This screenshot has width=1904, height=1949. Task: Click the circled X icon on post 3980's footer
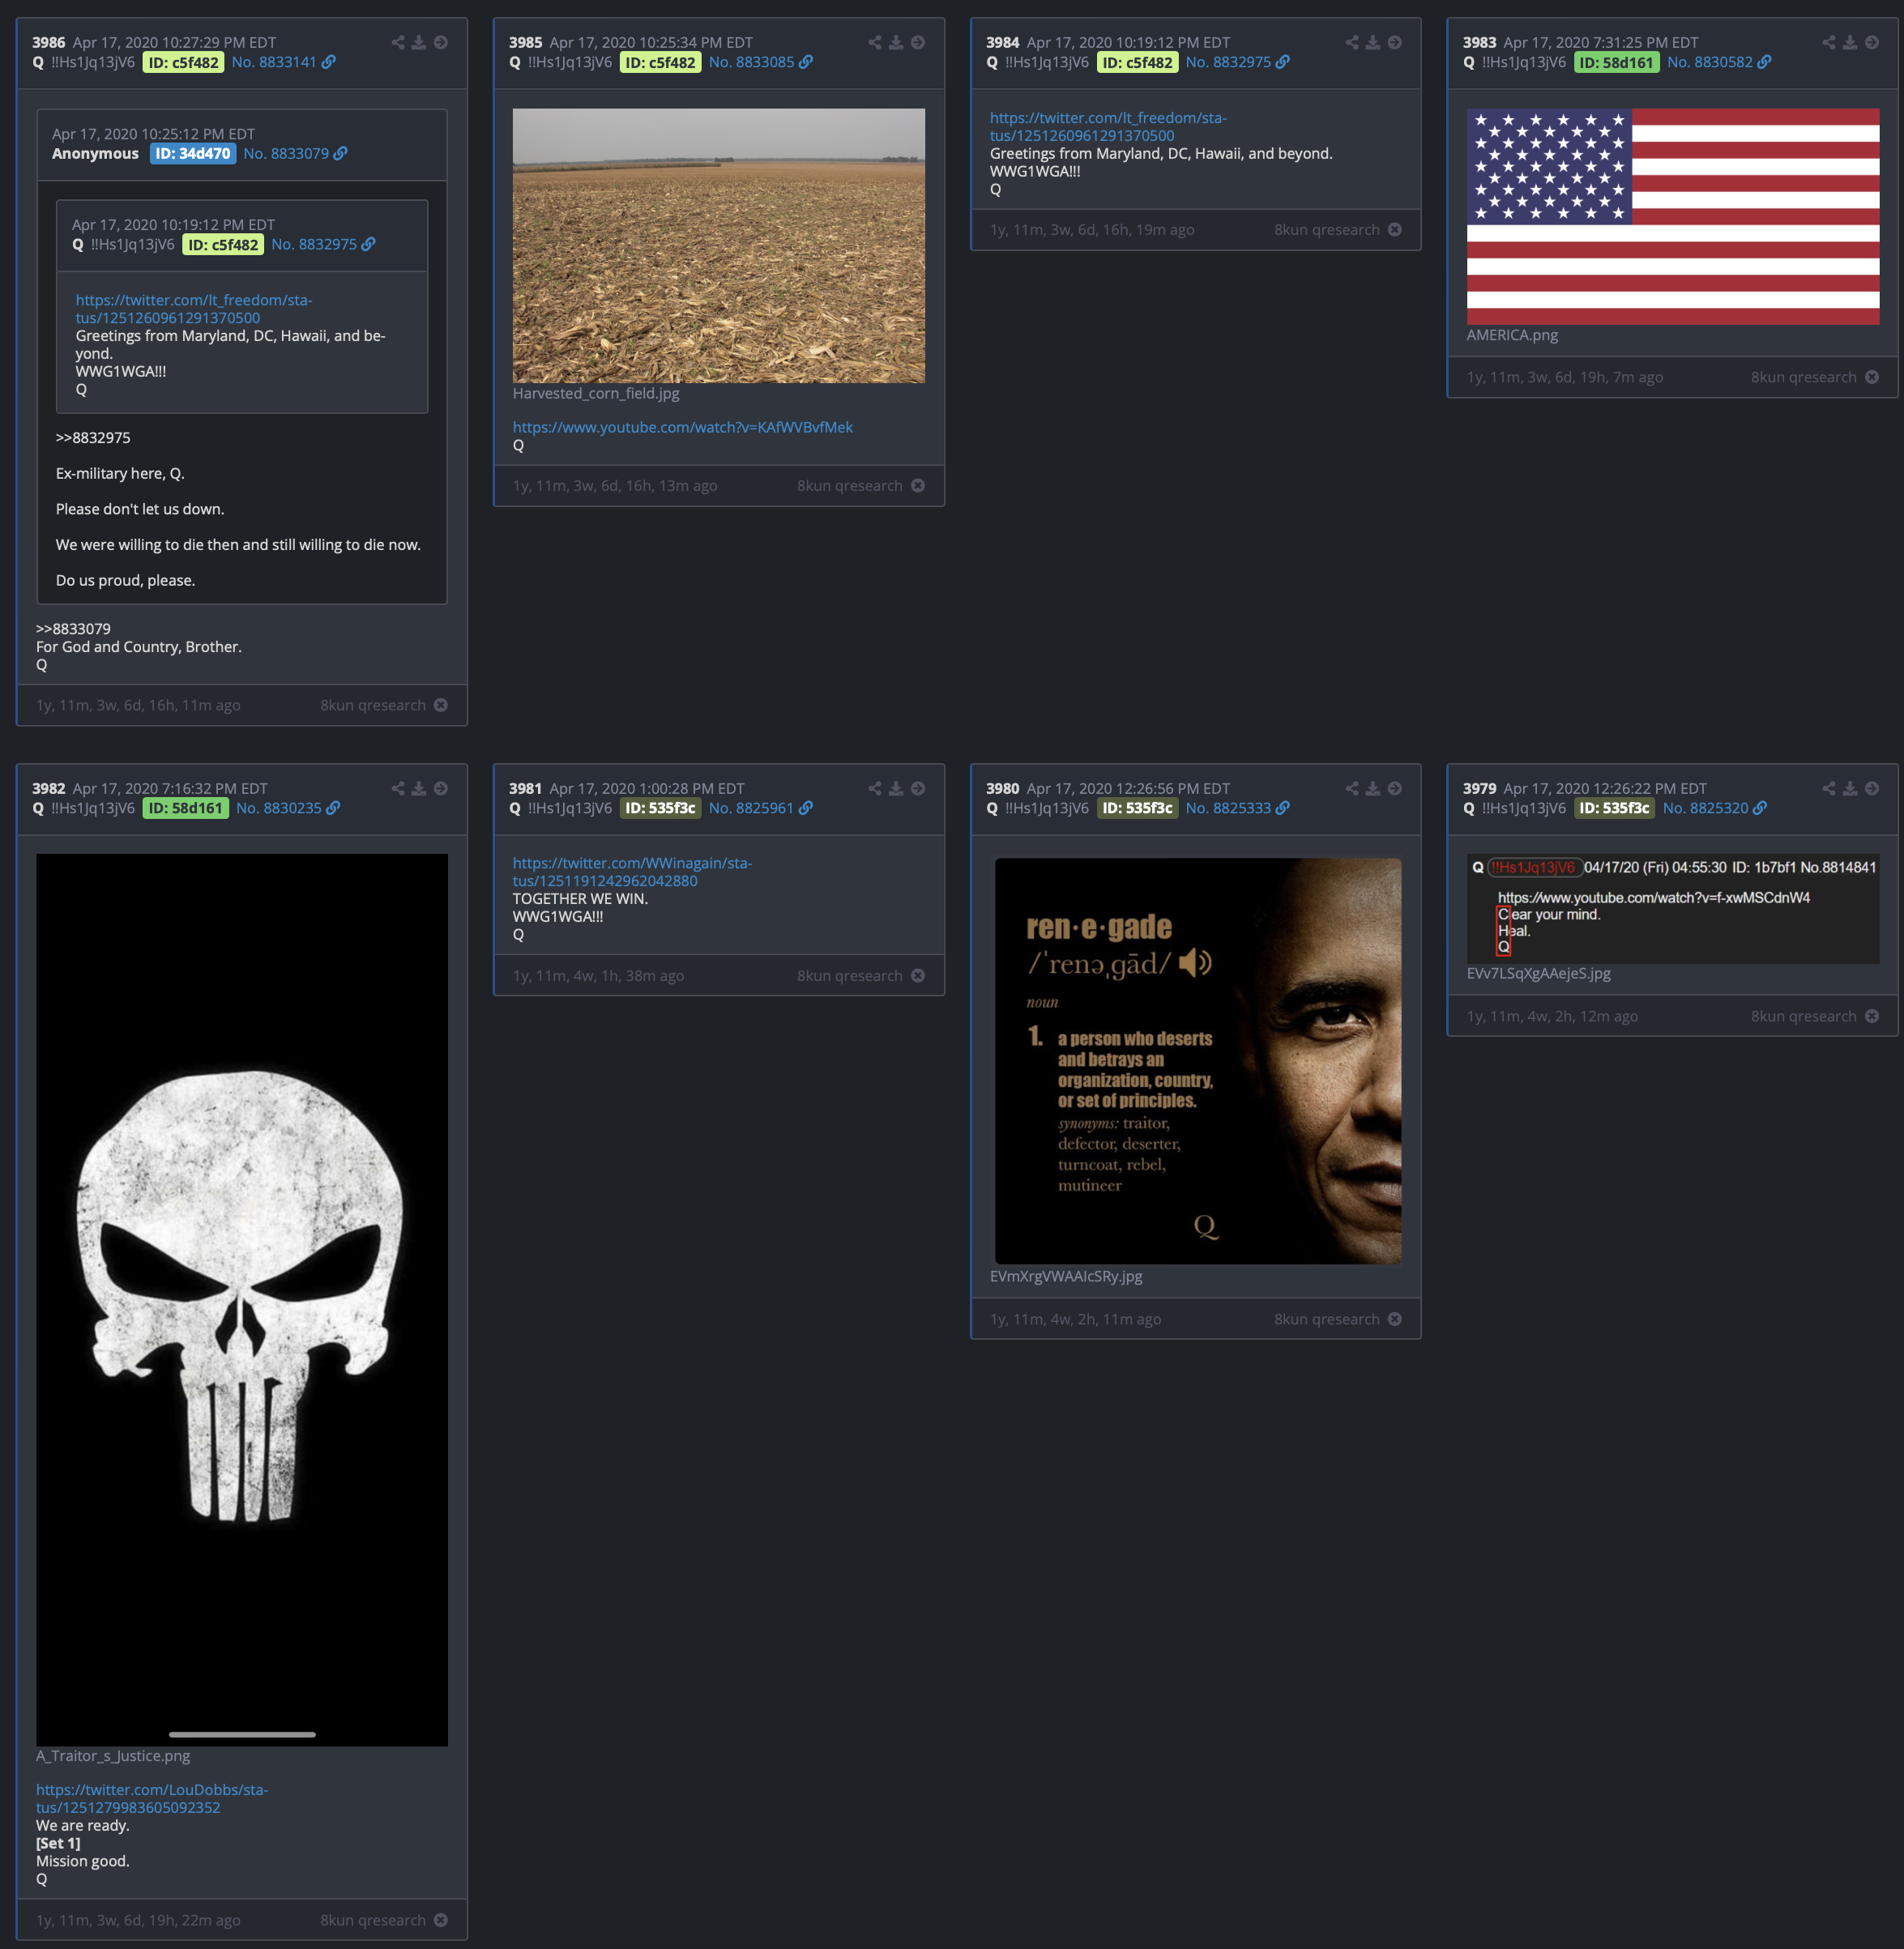tap(1395, 1319)
